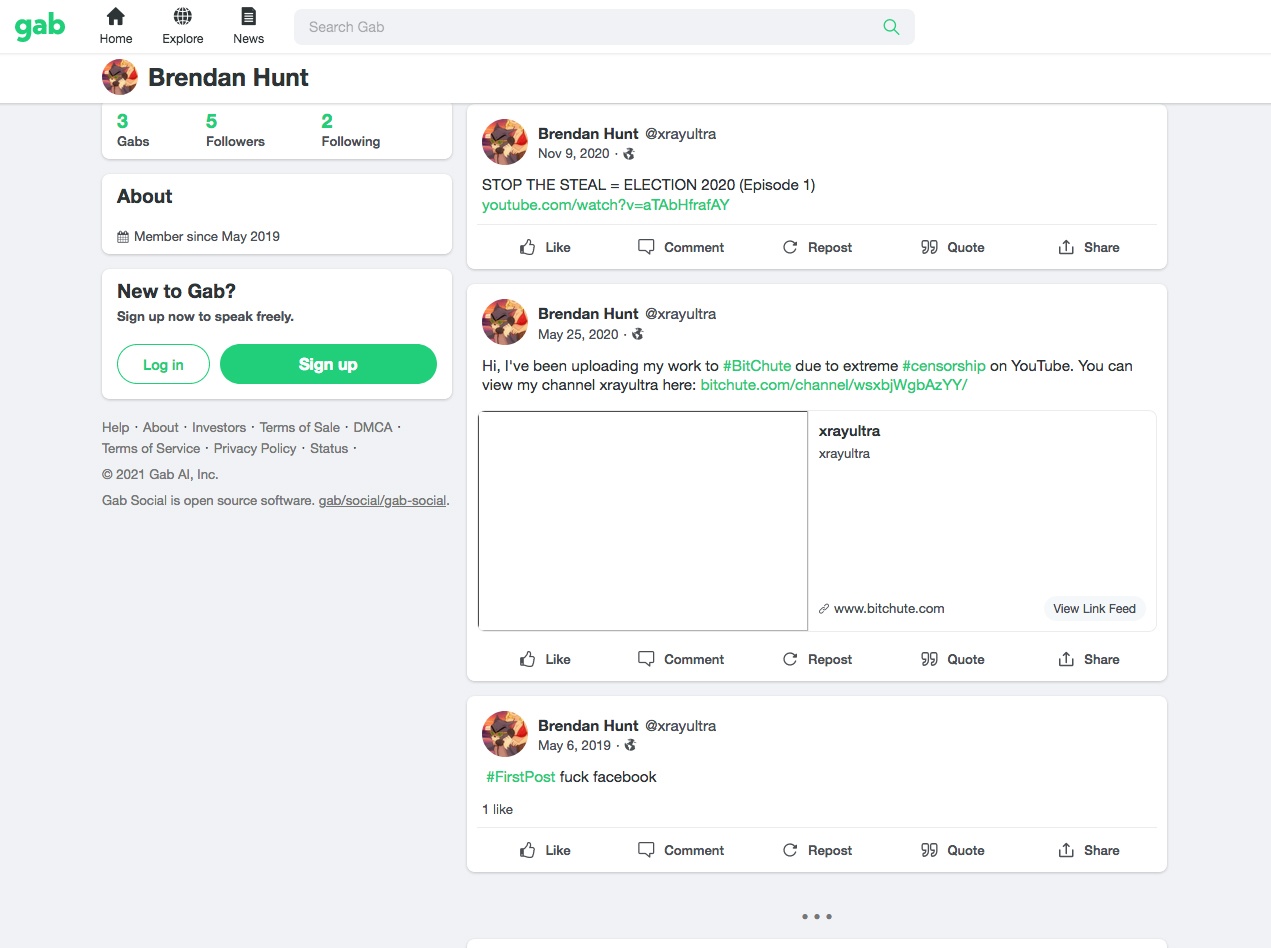View the 1 like count
This screenshot has width=1271, height=948.
497,809
